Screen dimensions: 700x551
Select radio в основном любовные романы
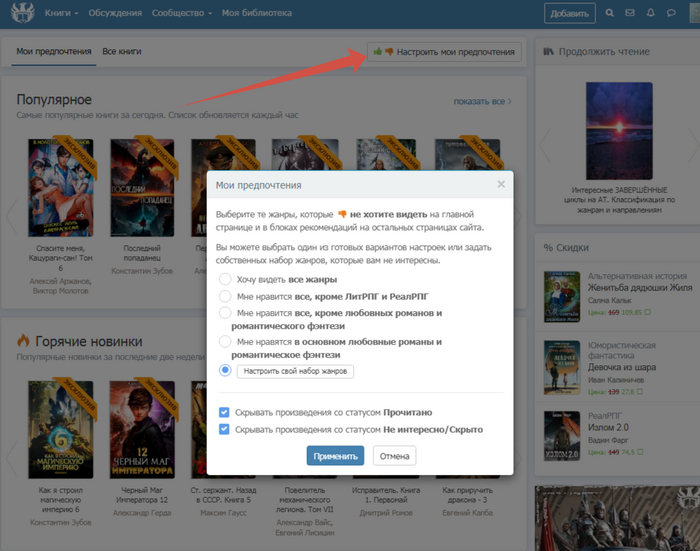pyautogui.click(x=225, y=342)
